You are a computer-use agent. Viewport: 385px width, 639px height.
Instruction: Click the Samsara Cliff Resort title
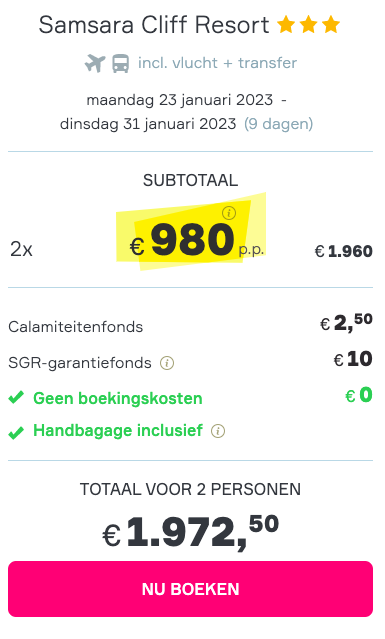coord(154,25)
